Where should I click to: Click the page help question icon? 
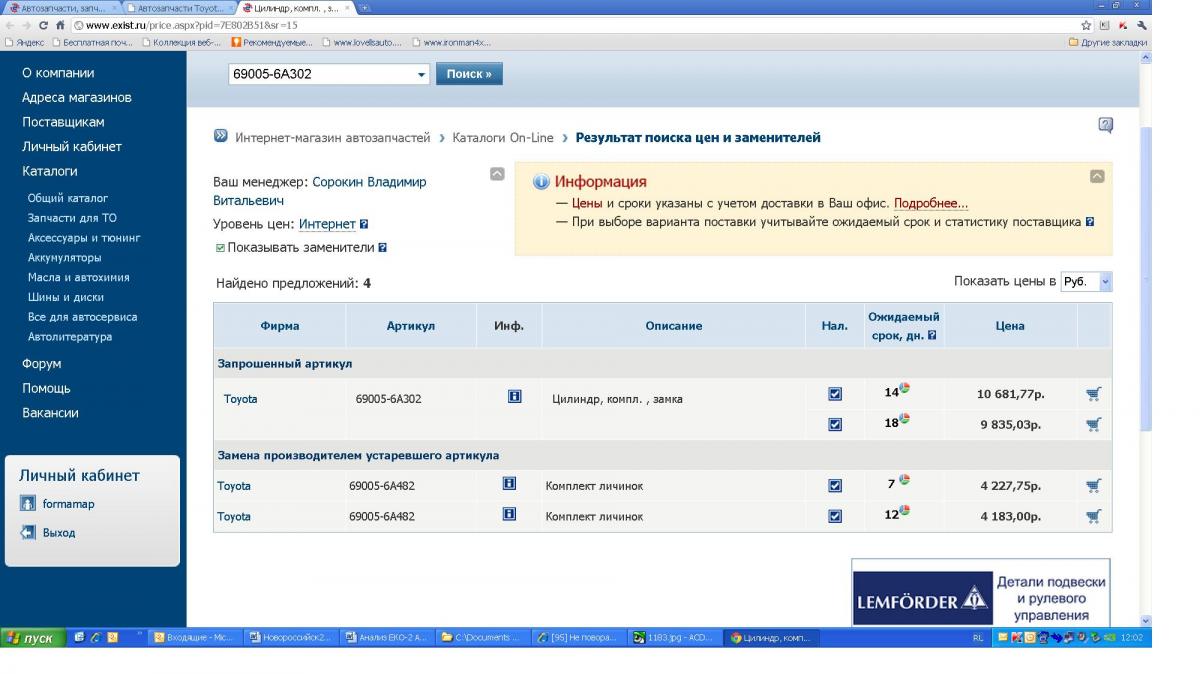click(1105, 125)
